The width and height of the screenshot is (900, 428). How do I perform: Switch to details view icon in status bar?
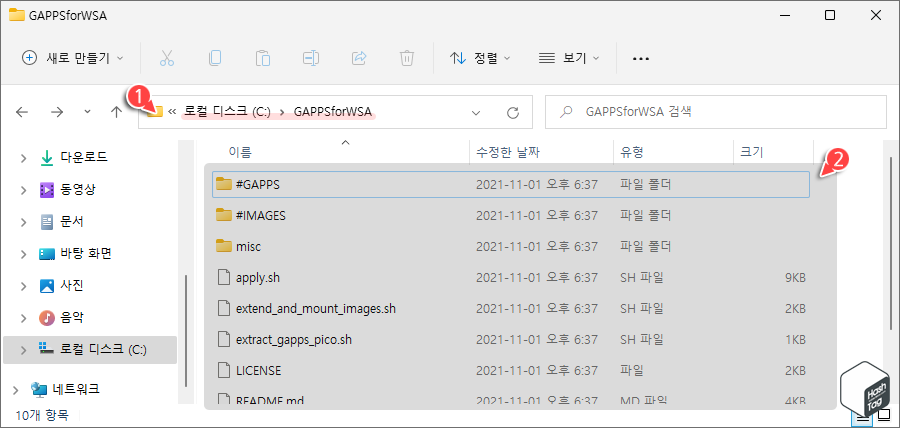click(862, 417)
